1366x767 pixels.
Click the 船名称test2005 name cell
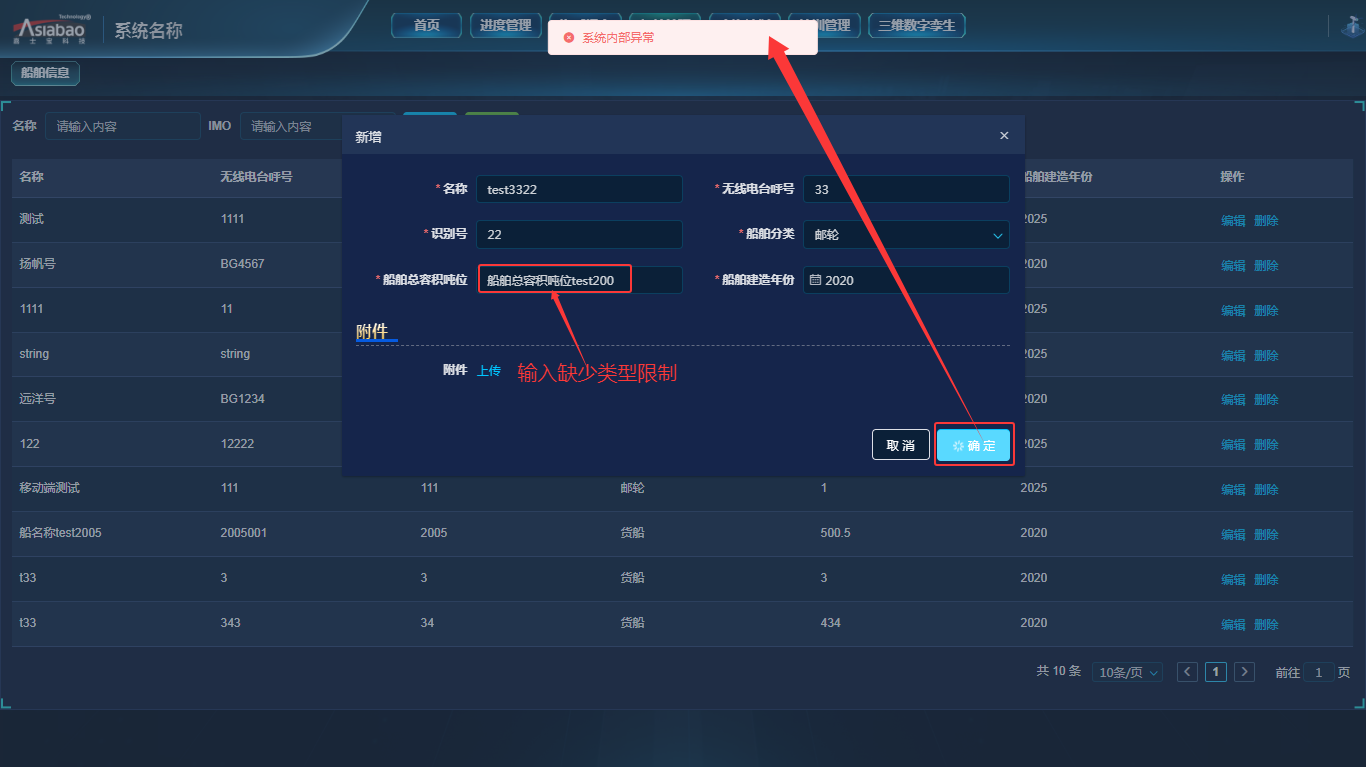[x=60, y=533]
